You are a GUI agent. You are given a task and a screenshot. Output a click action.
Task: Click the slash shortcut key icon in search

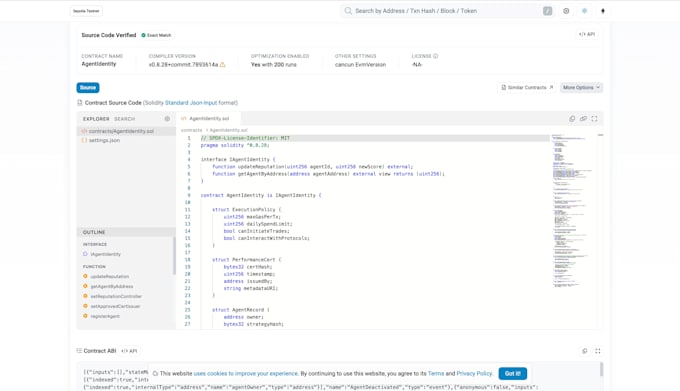(x=547, y=11)
